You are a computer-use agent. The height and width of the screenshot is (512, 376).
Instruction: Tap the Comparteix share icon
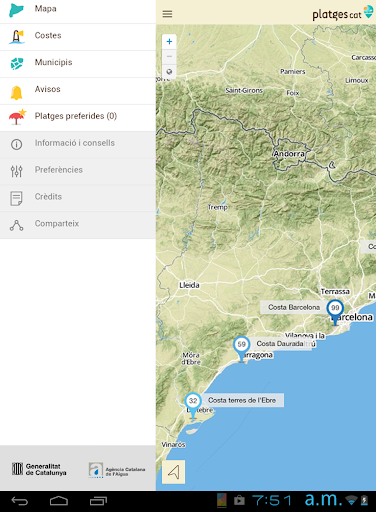(x=16, y=225)
